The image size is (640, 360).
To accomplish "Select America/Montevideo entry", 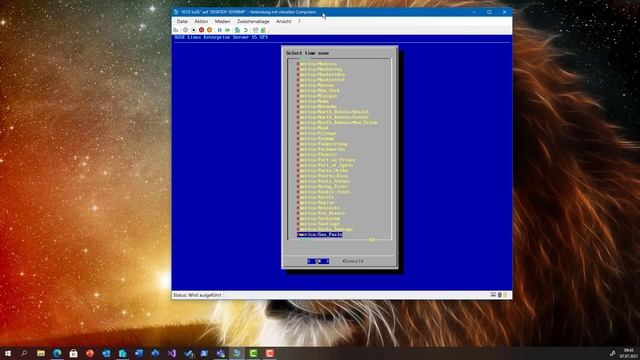I will click(x=321, y=75).
